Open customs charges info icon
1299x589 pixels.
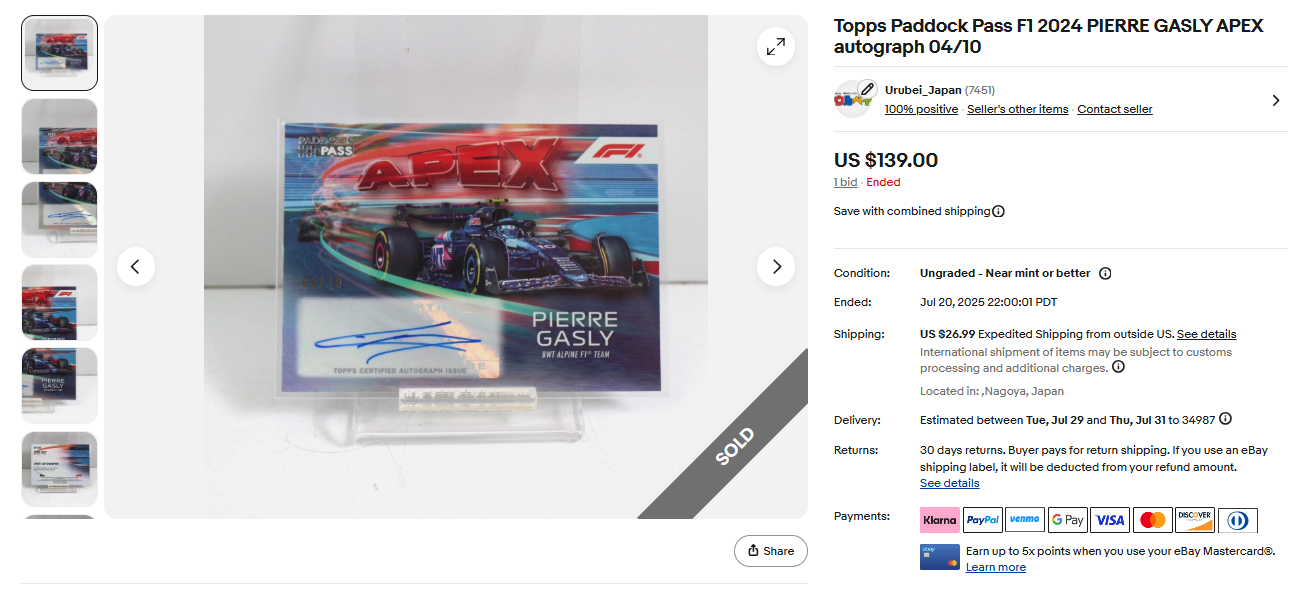(x=1118, y=367)
